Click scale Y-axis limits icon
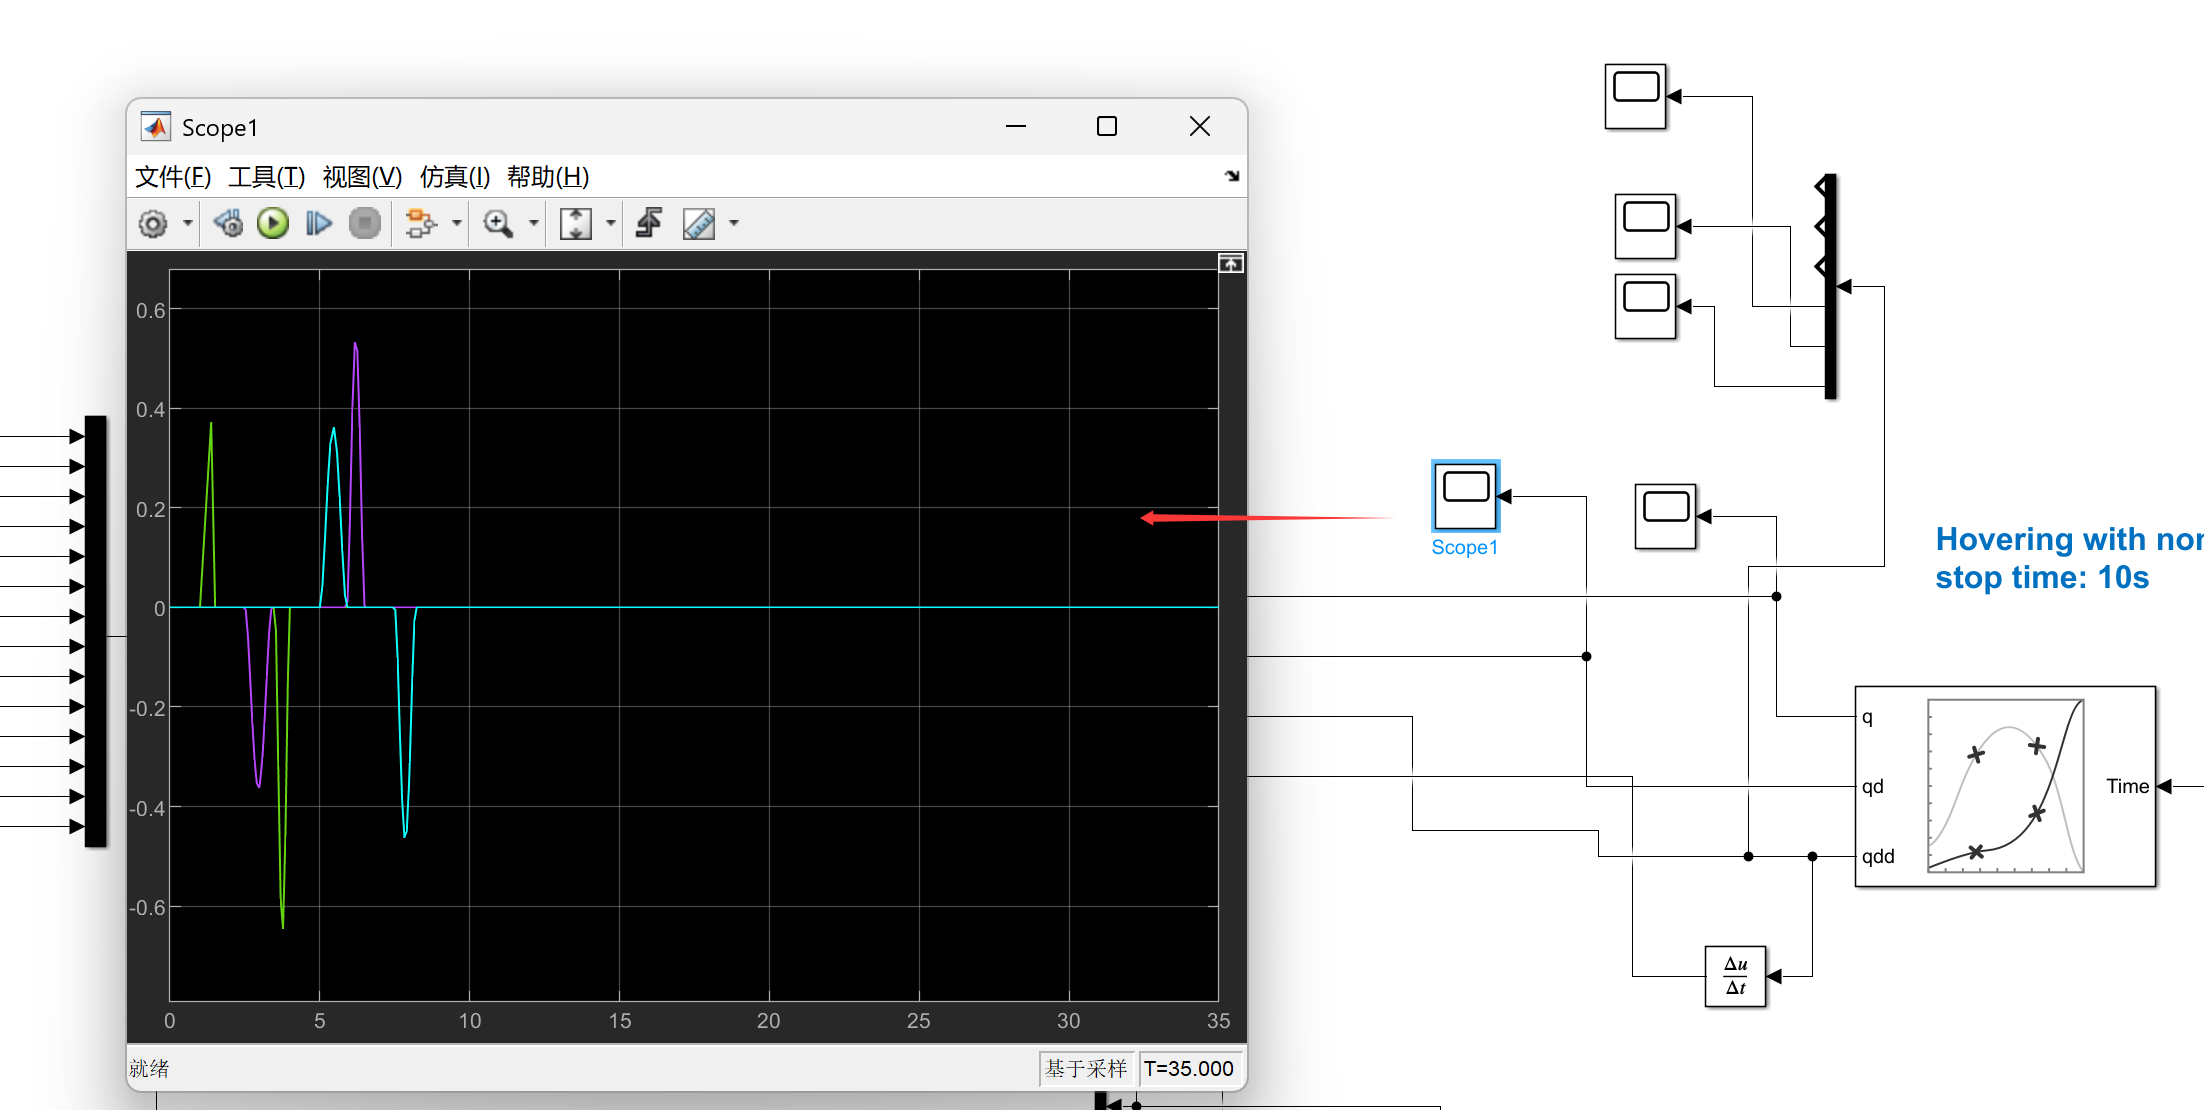 575,223
